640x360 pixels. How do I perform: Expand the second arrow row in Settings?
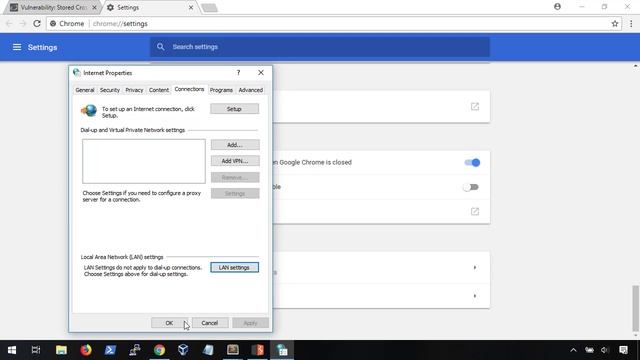coord(475,296)
